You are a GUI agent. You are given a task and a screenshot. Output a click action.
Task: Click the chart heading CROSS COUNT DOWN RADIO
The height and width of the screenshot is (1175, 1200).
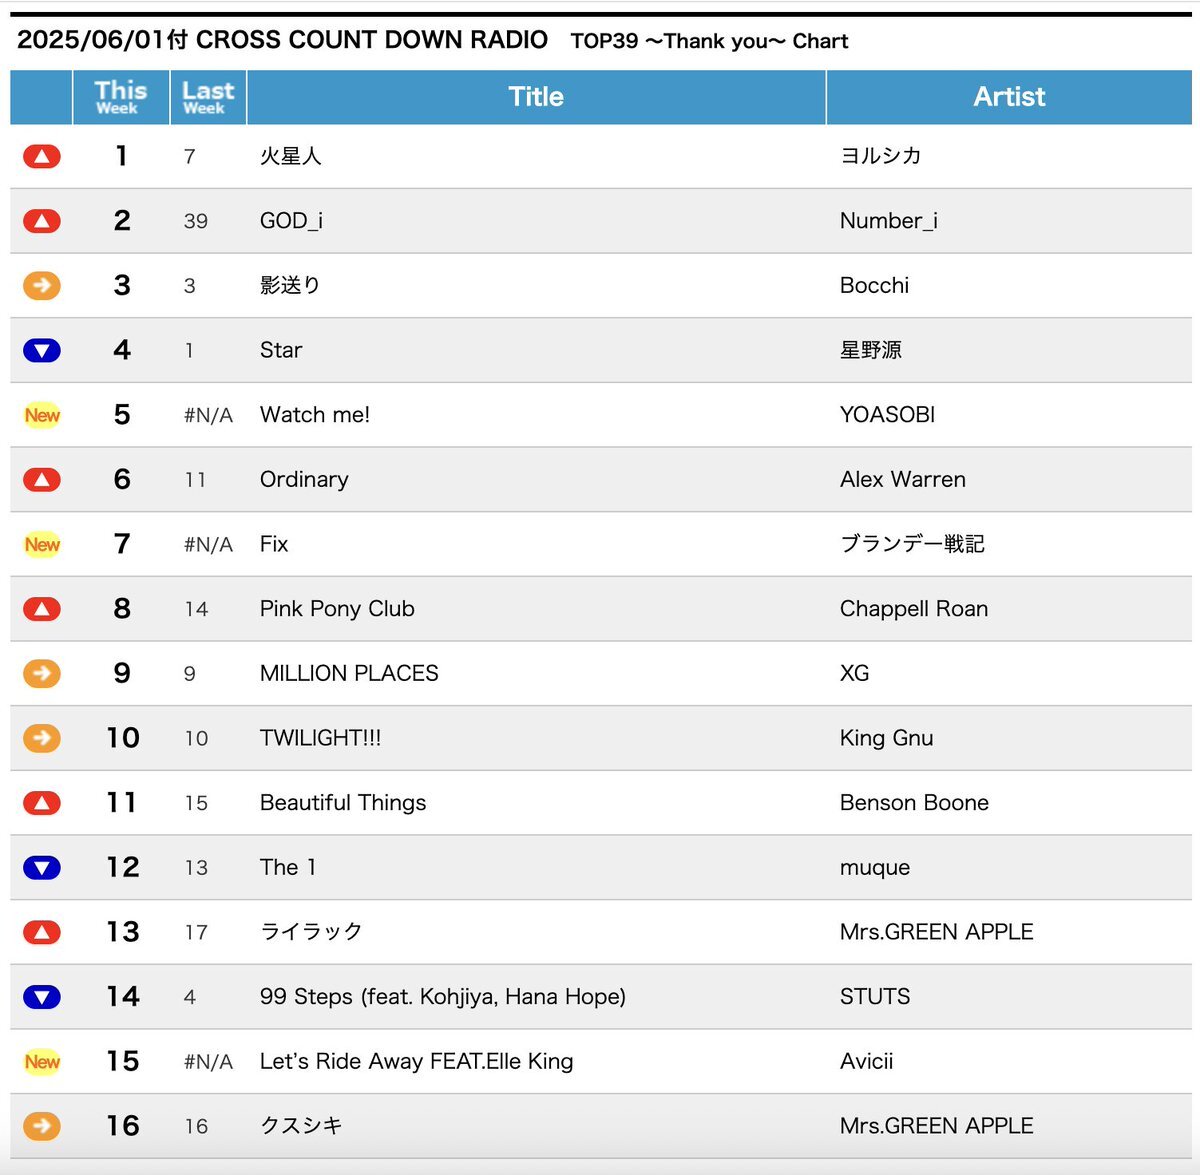tap(372, 40)
